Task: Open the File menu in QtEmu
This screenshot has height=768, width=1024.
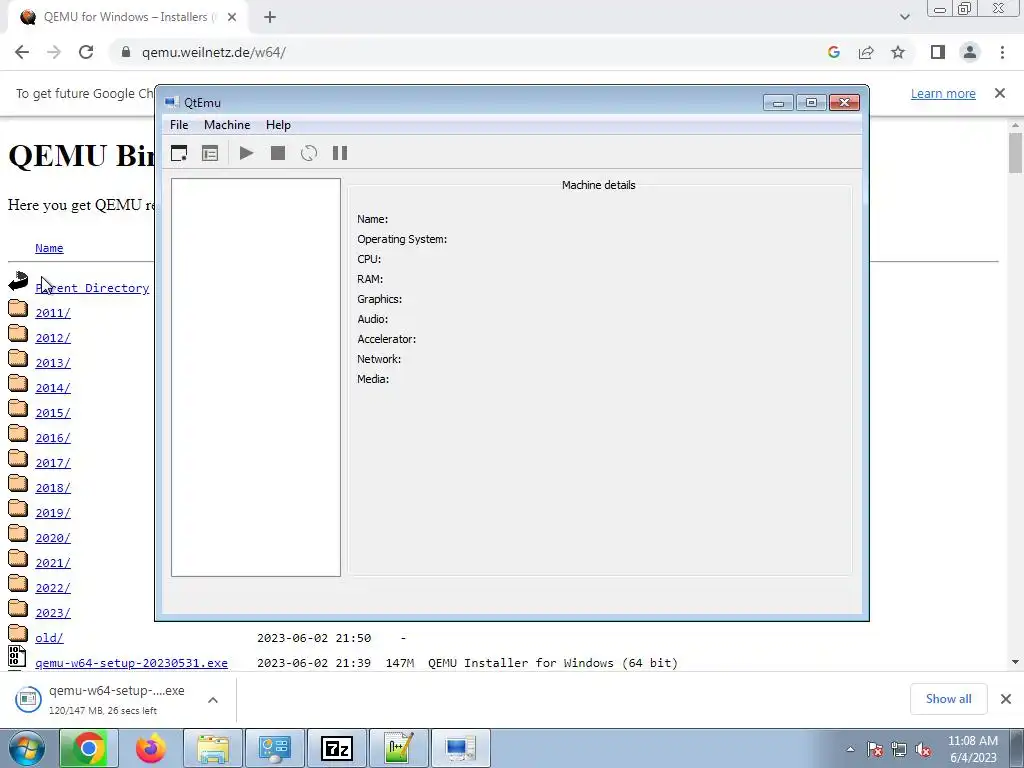Action: click(x=179, y=125)
